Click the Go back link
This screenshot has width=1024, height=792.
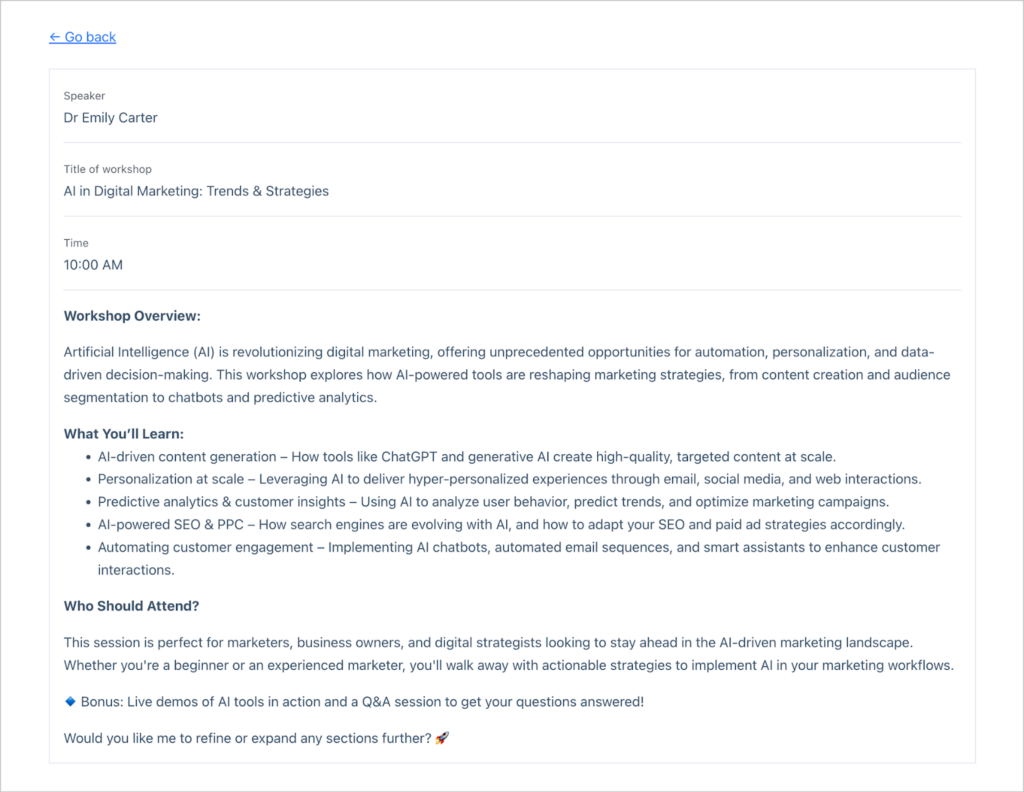point(83,37)
